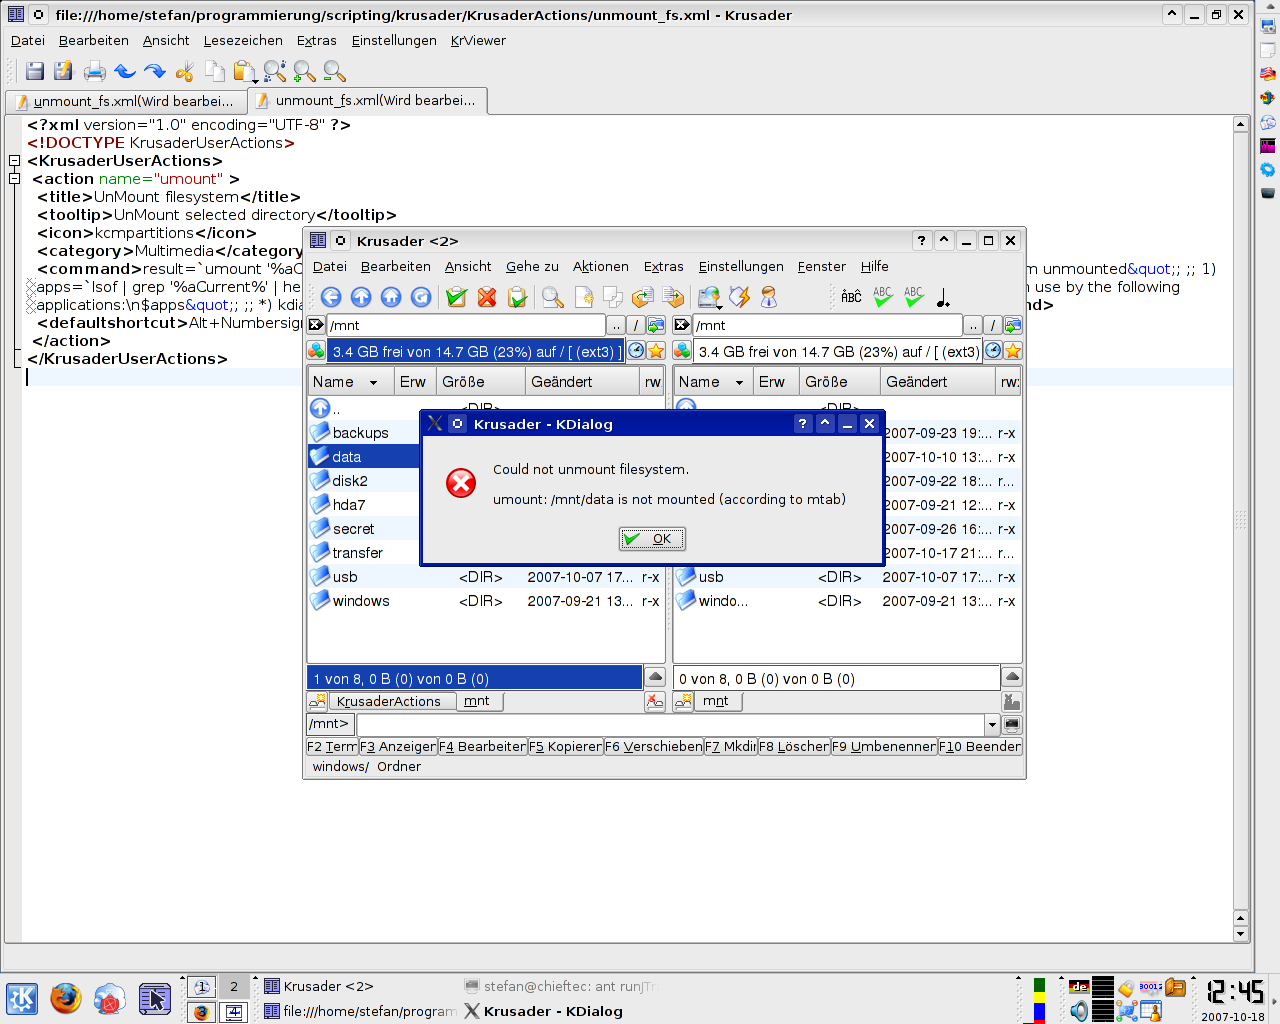Click the user root-mode icon in Krusader
This screenshot has width=1280, height=1024.
click(769, 297)
